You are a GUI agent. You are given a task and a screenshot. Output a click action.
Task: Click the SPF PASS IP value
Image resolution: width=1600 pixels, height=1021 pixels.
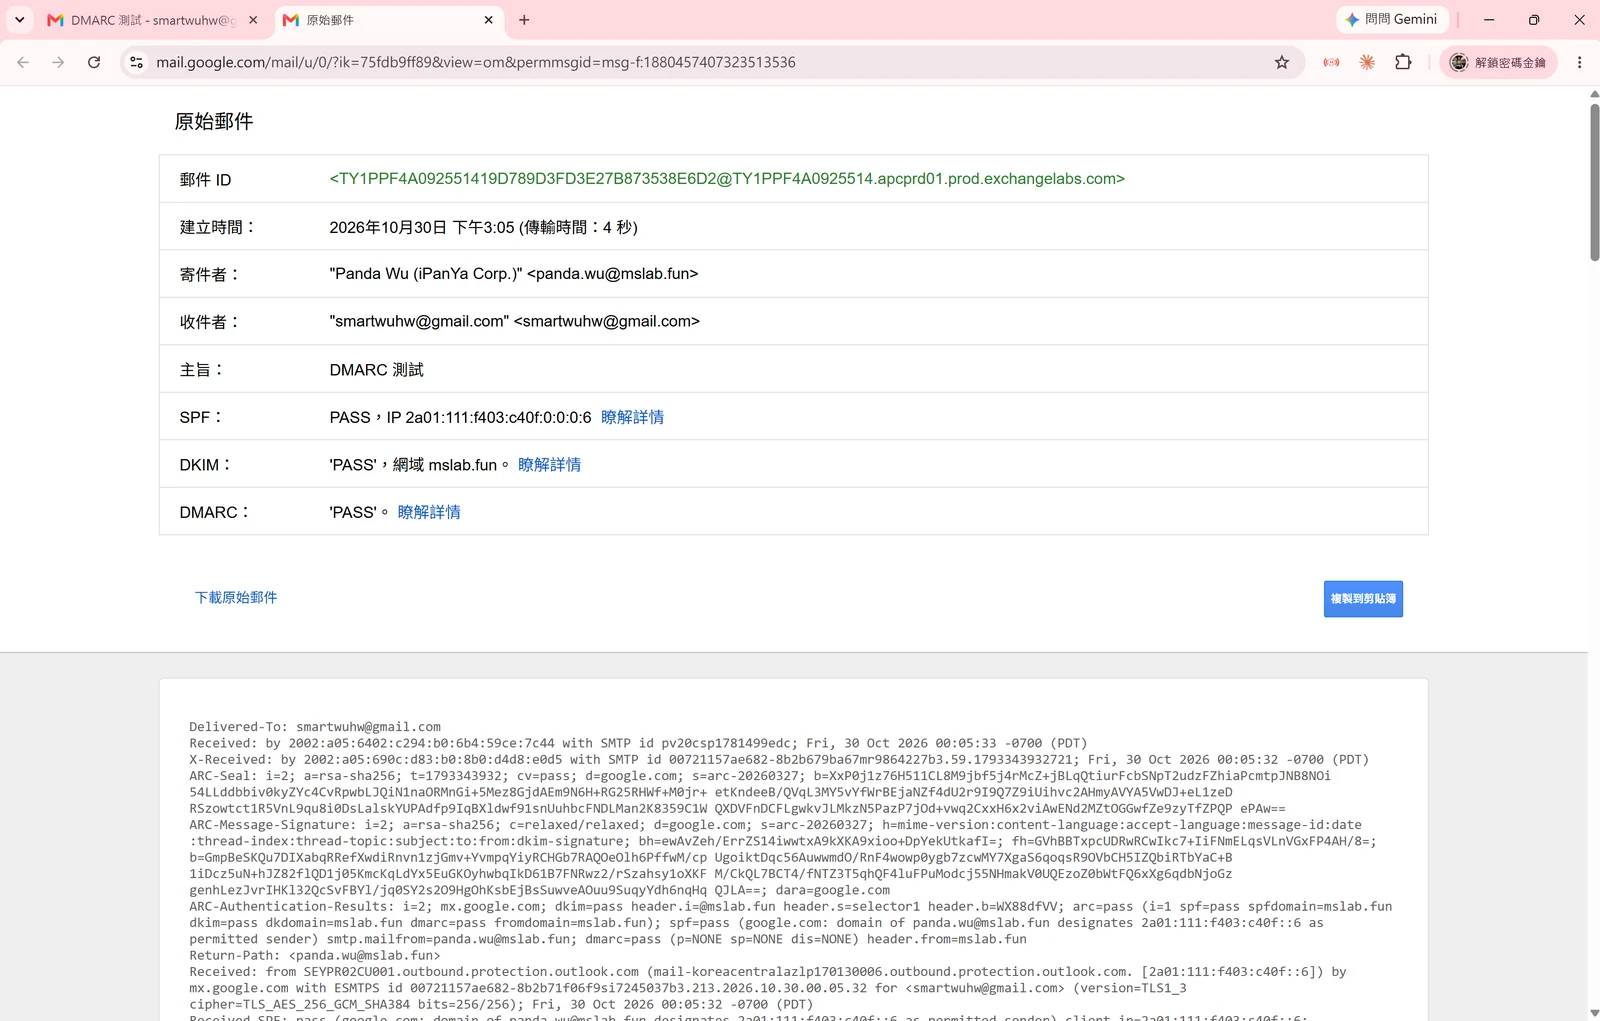click(x=460, y=417)
